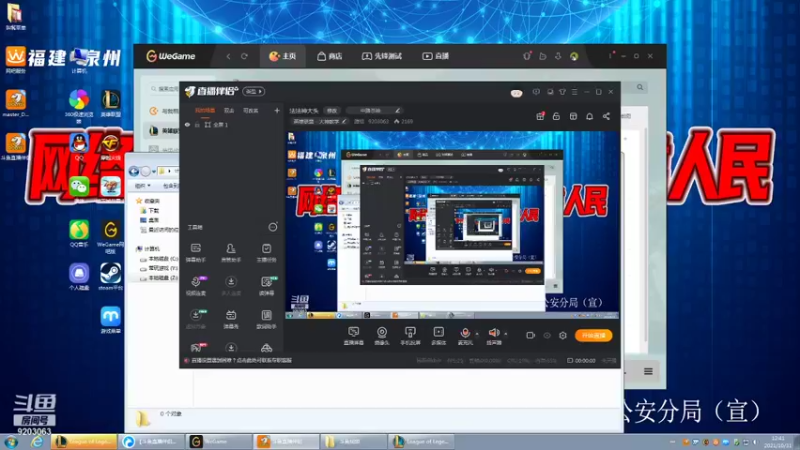Screen dimensions: 800x450
Task: Switch to WeGame 主页 tab
Action: [x=283, y=56]
